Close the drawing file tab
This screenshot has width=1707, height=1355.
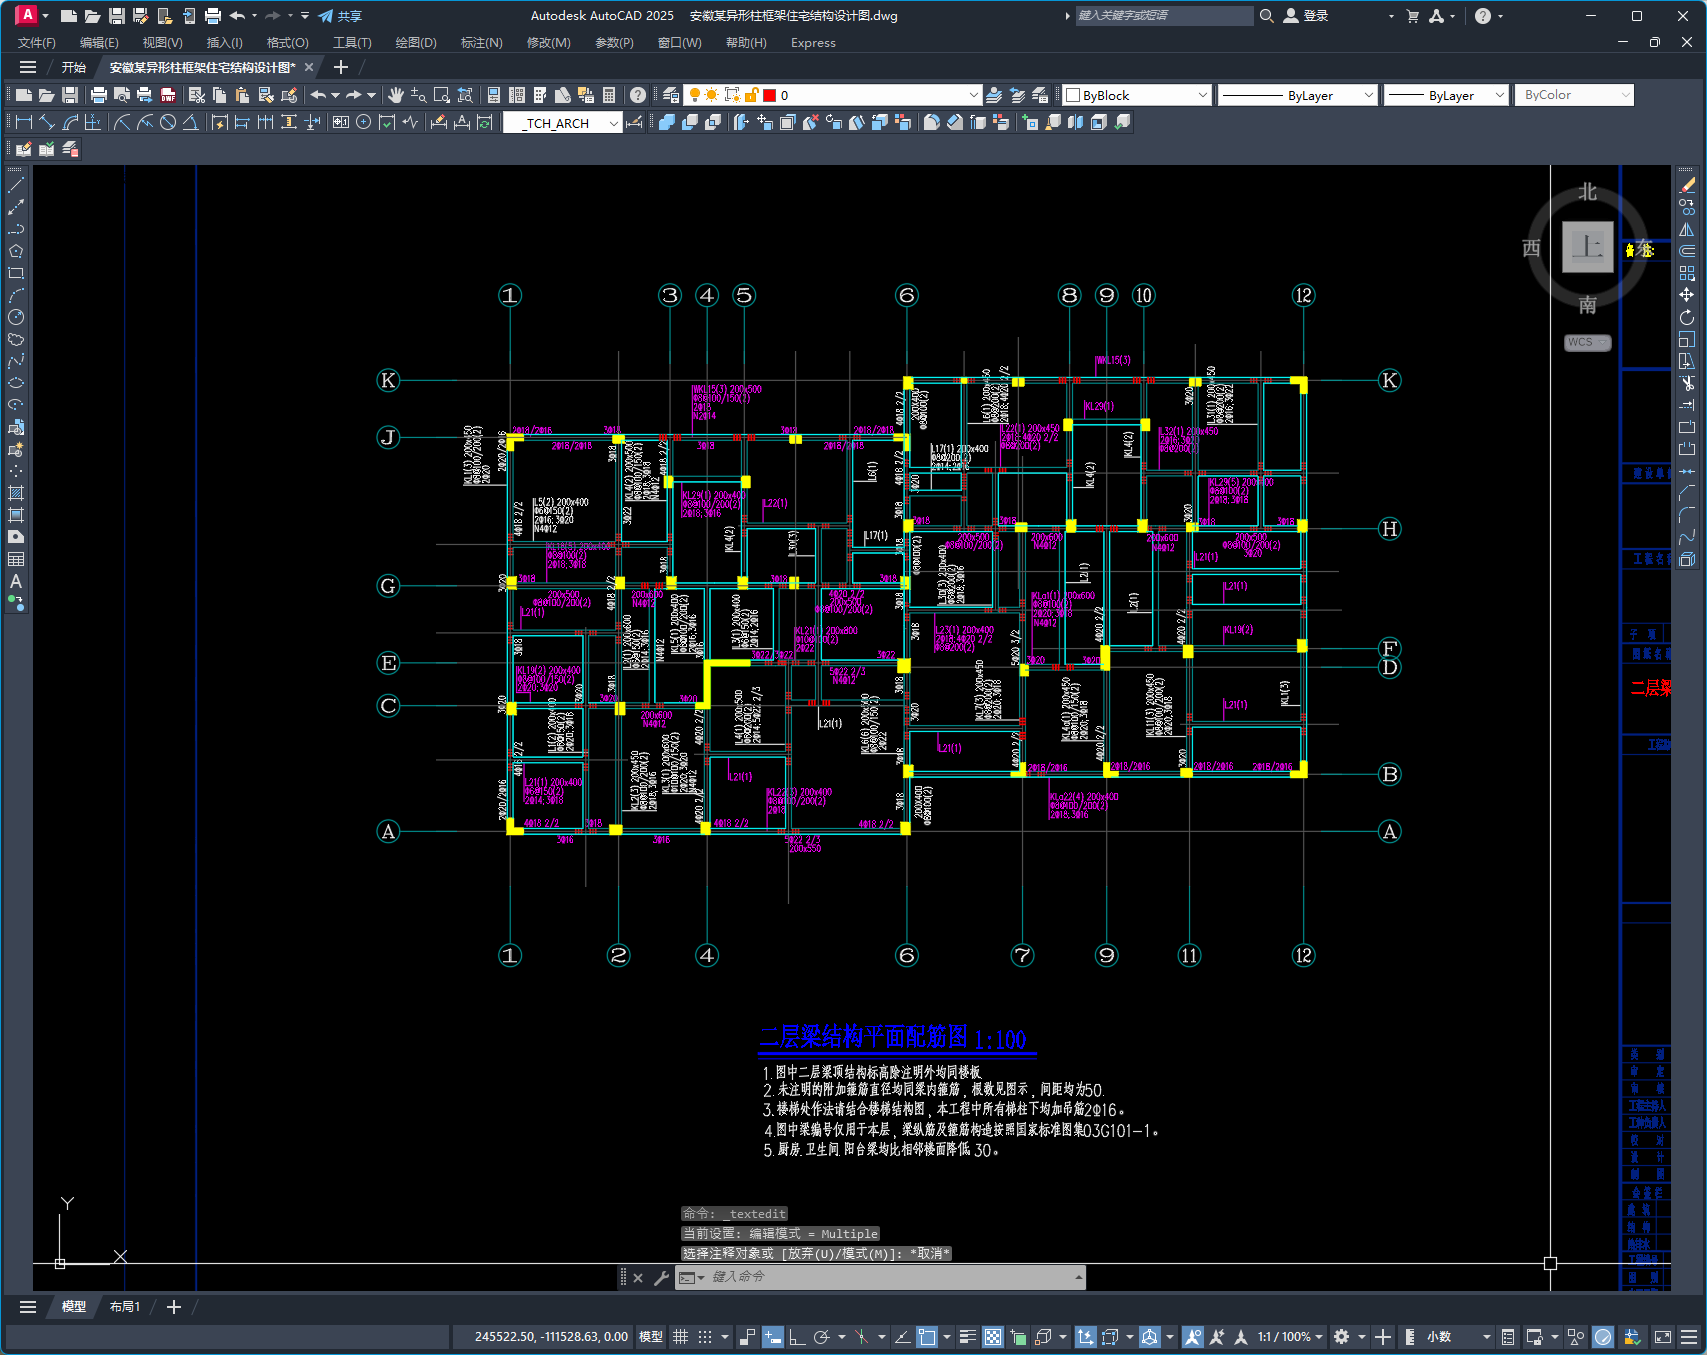309,67
